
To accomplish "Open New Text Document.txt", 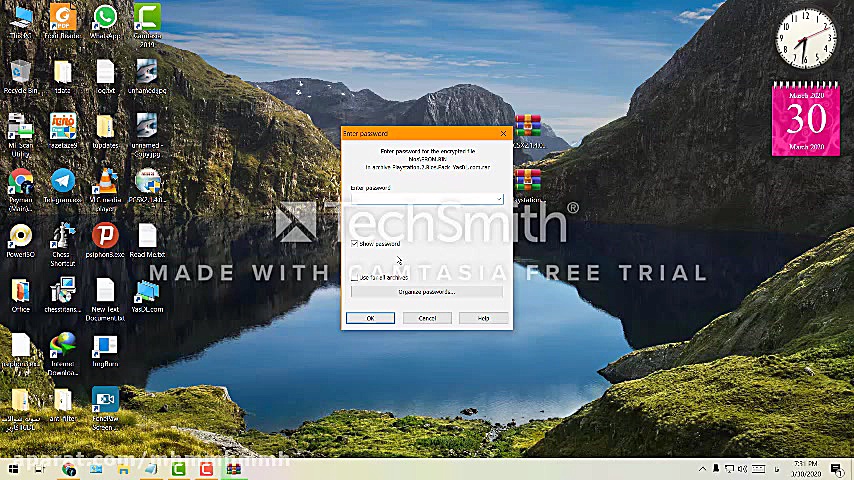I will pyautogui.click(x=105, y=300).
